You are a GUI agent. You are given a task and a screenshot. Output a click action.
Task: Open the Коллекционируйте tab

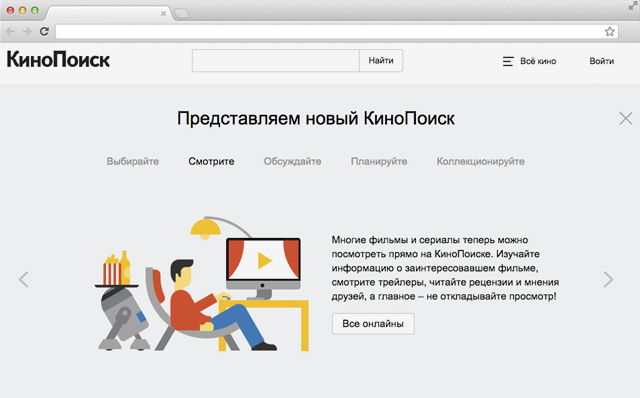480,161
